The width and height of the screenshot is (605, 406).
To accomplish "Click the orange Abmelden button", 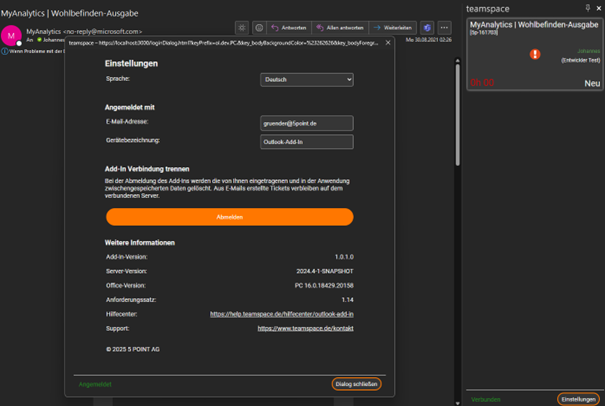I will click(x=230, y=217).
